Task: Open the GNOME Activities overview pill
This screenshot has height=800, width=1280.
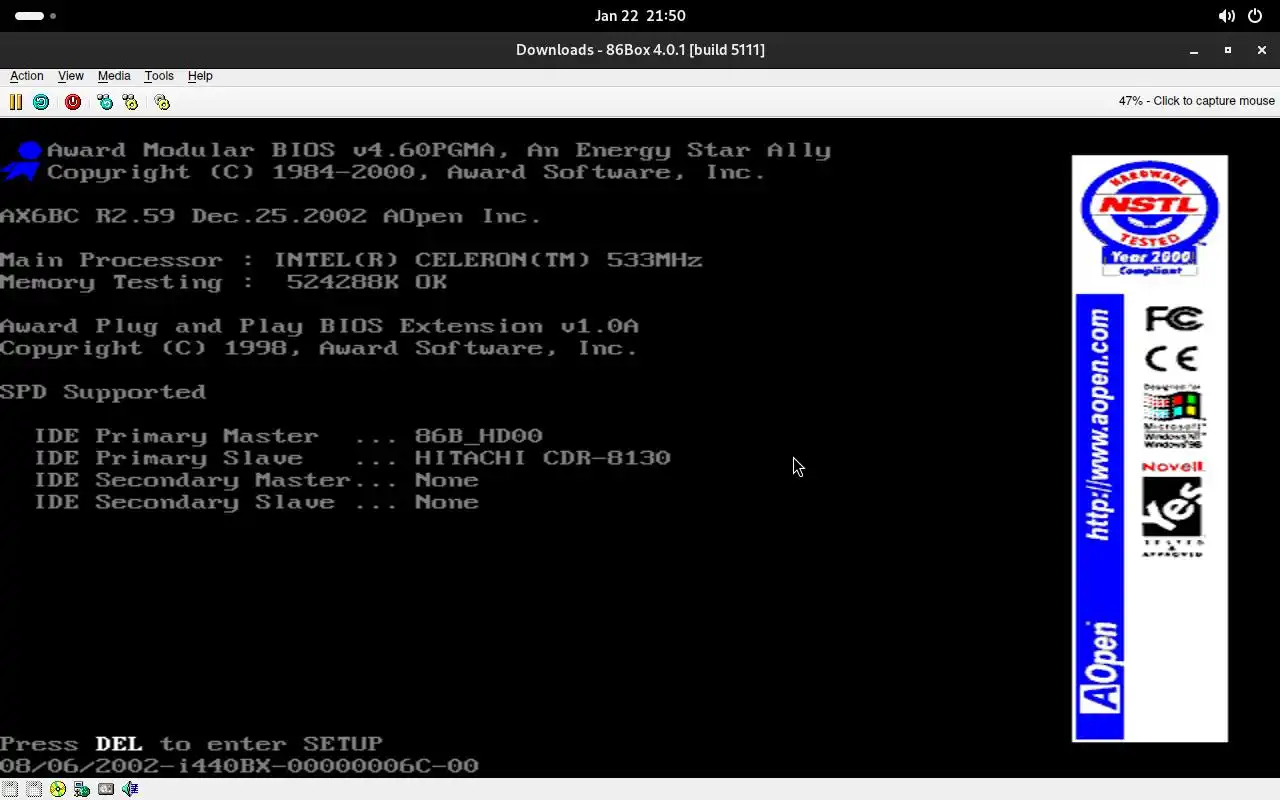Action: coord(35,16)
